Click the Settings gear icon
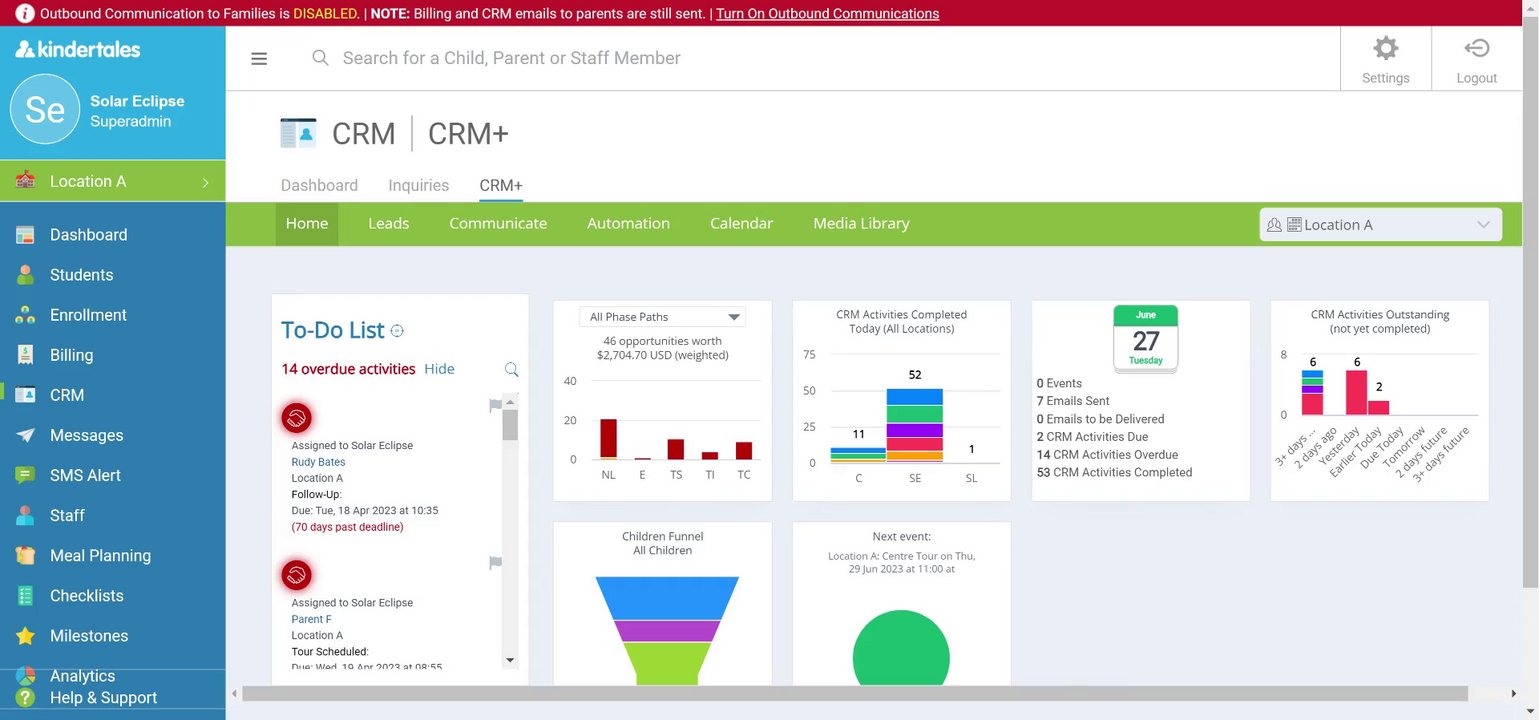 1385,48
